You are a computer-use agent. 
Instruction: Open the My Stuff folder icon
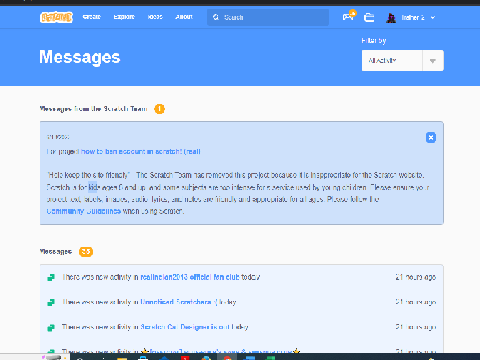369,17
